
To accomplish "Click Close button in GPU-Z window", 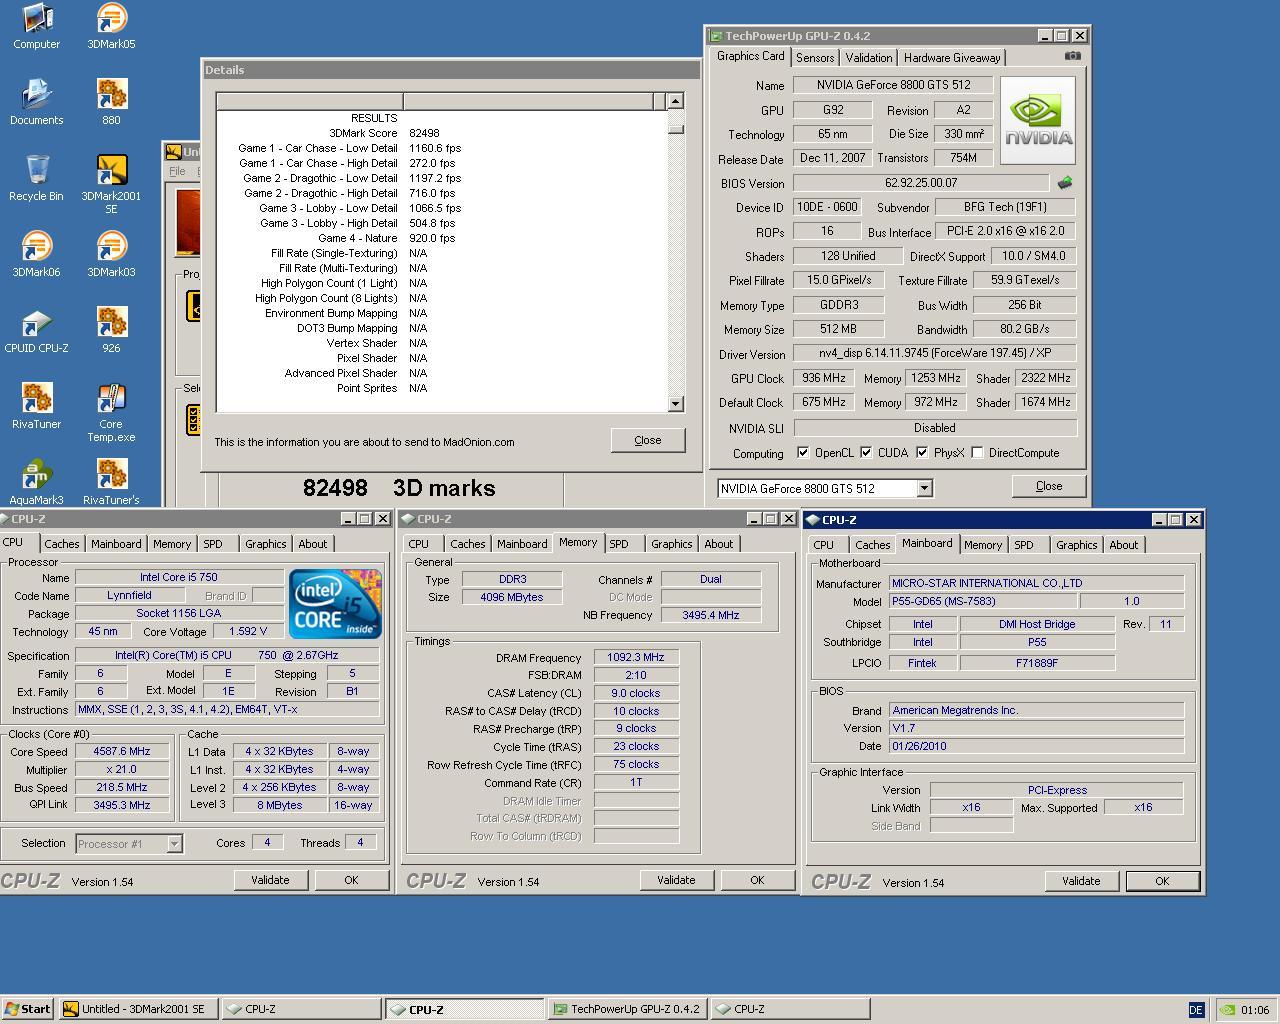I will coord(1049,486).
